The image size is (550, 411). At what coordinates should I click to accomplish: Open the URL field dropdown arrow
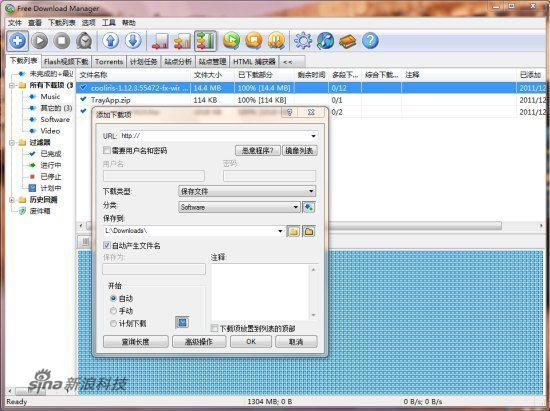[x=313, y=136]
